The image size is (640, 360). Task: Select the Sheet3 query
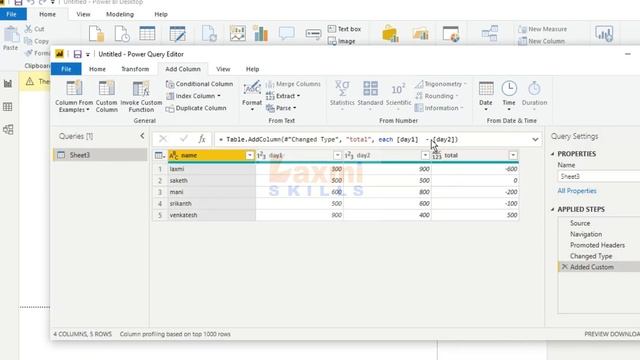tap(100, 155)
